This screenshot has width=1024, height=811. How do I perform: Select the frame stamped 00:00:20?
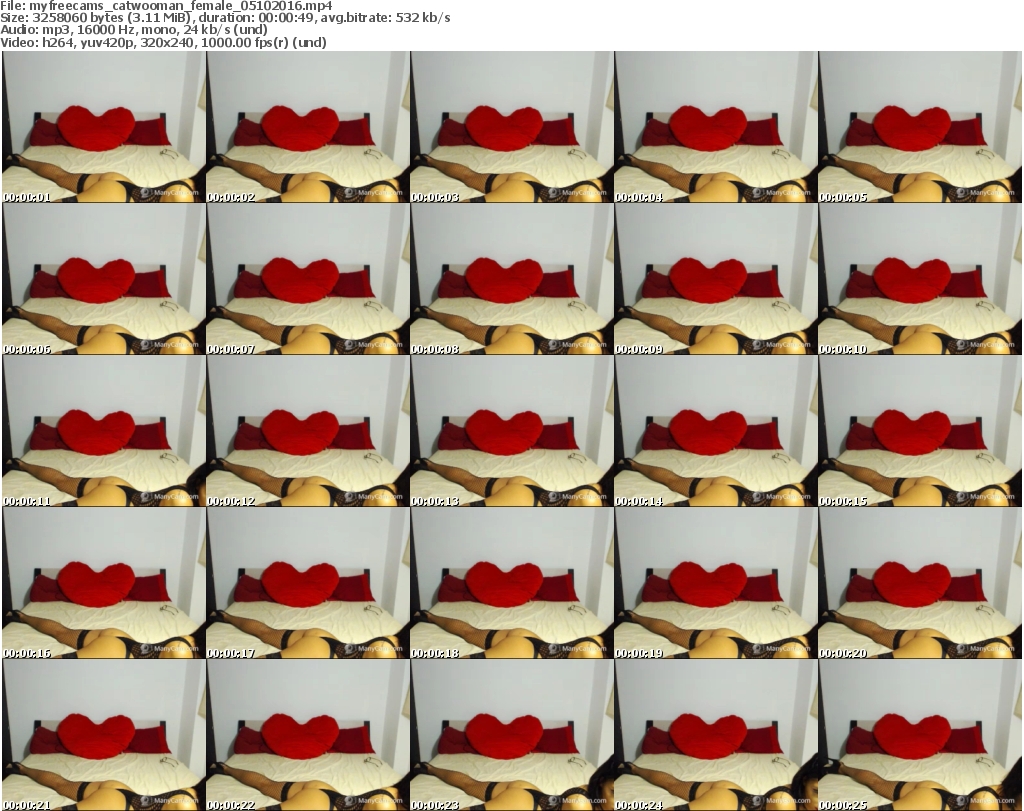[920, 583]
